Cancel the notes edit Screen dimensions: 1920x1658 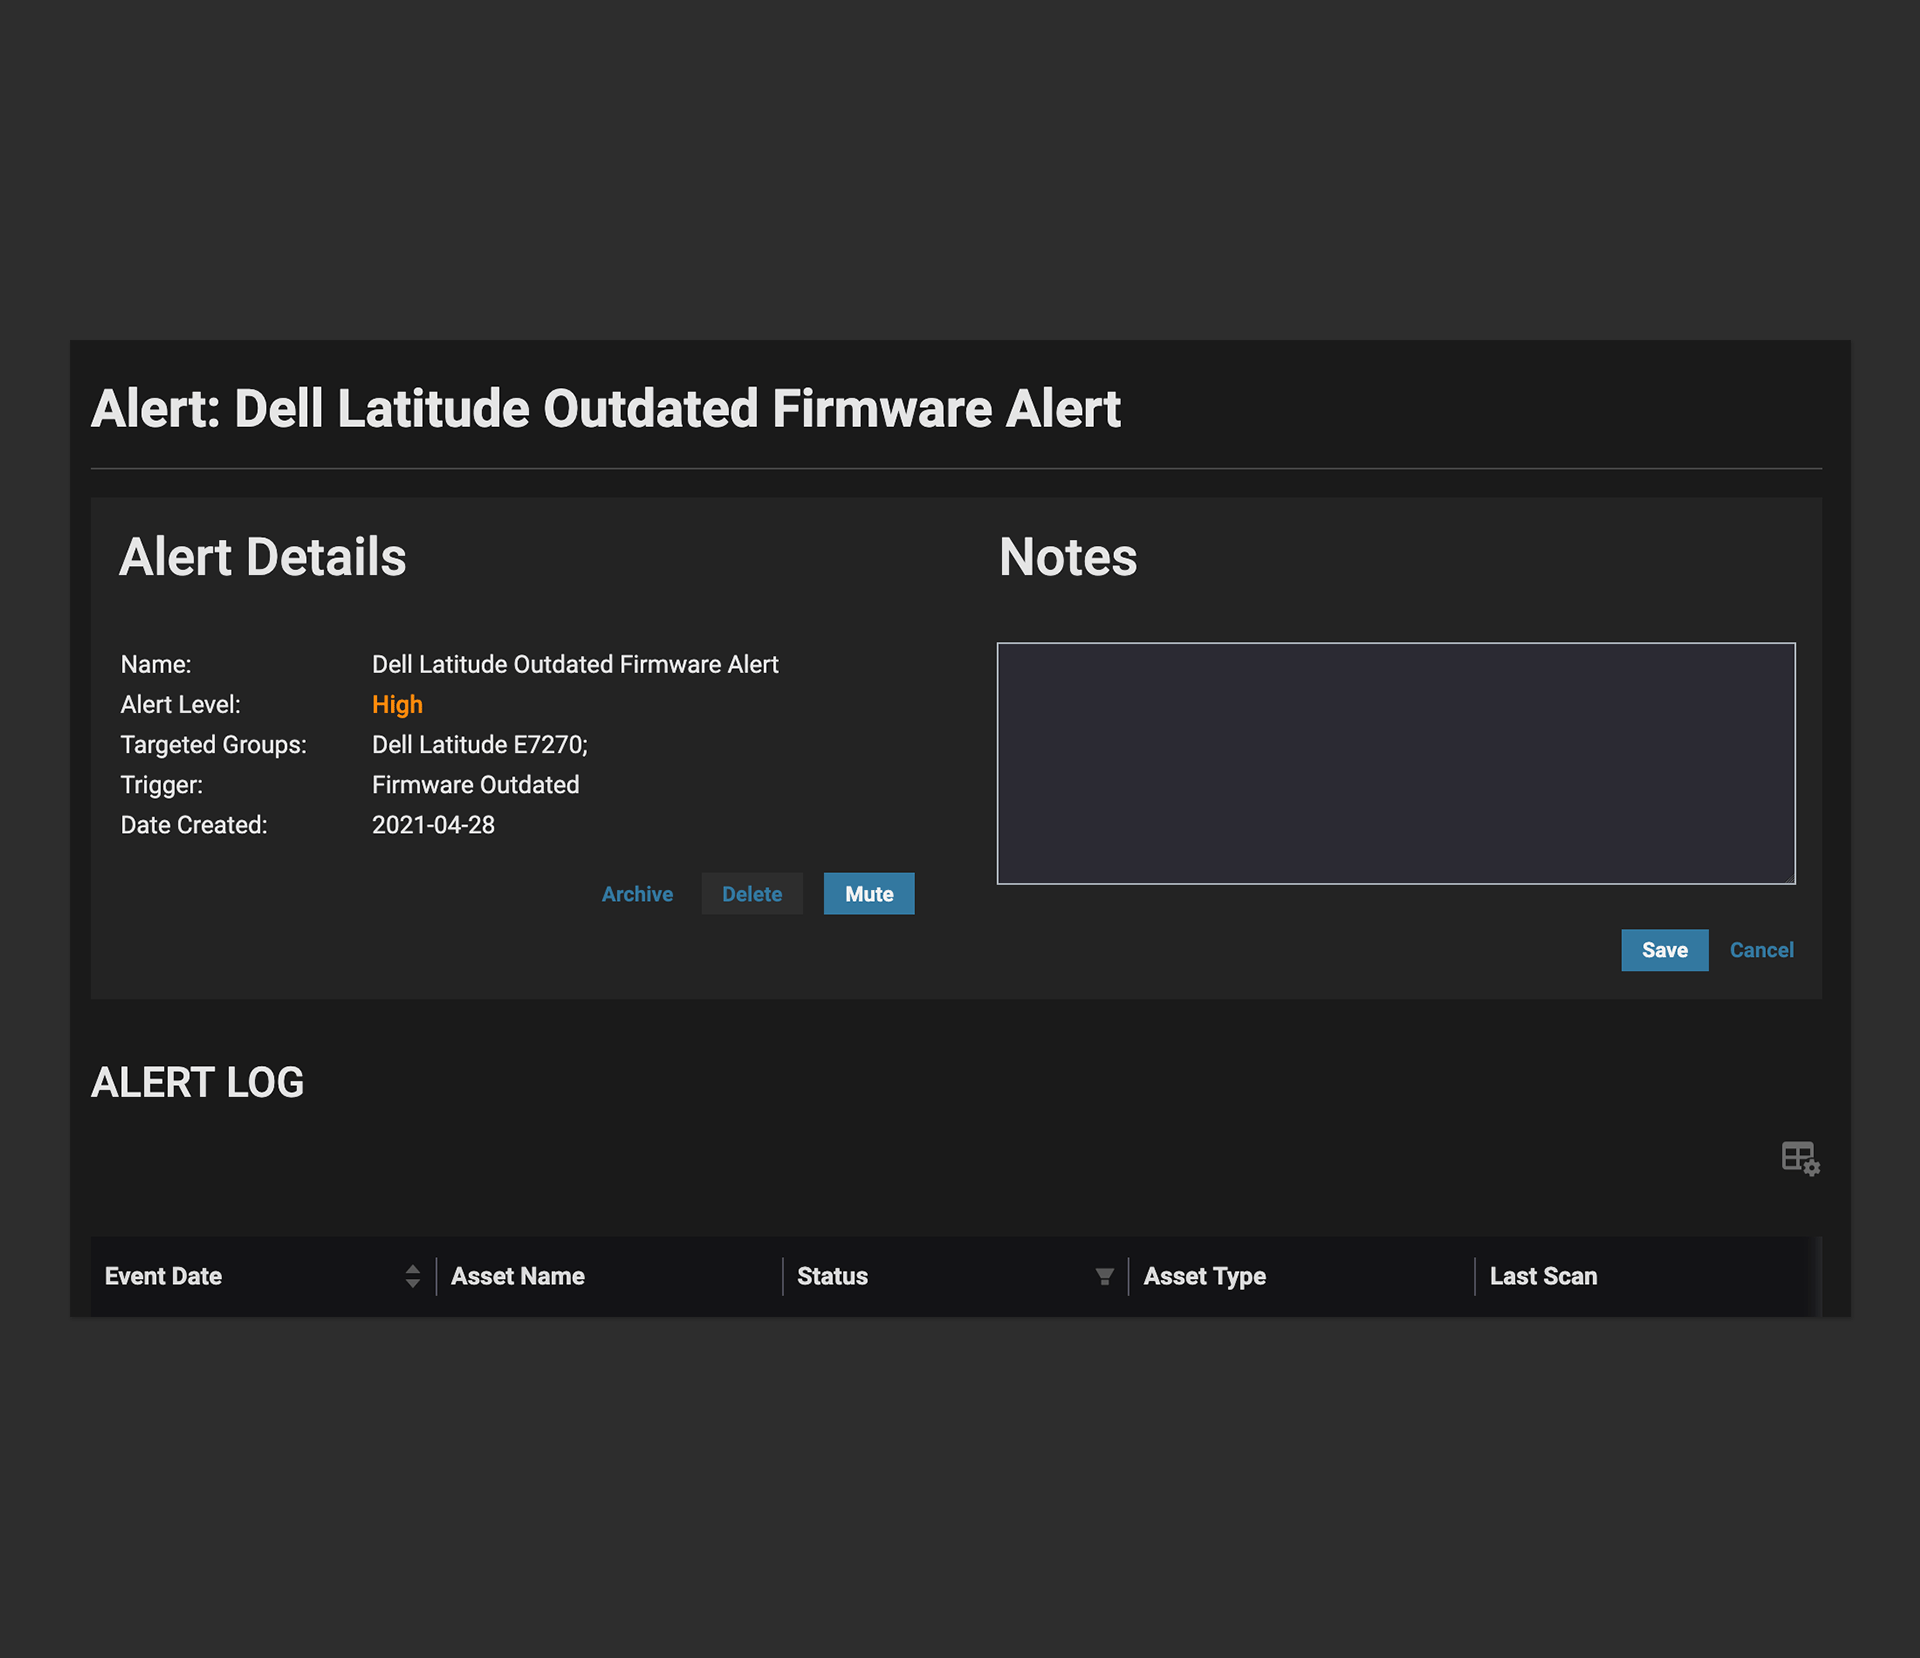1761,950
